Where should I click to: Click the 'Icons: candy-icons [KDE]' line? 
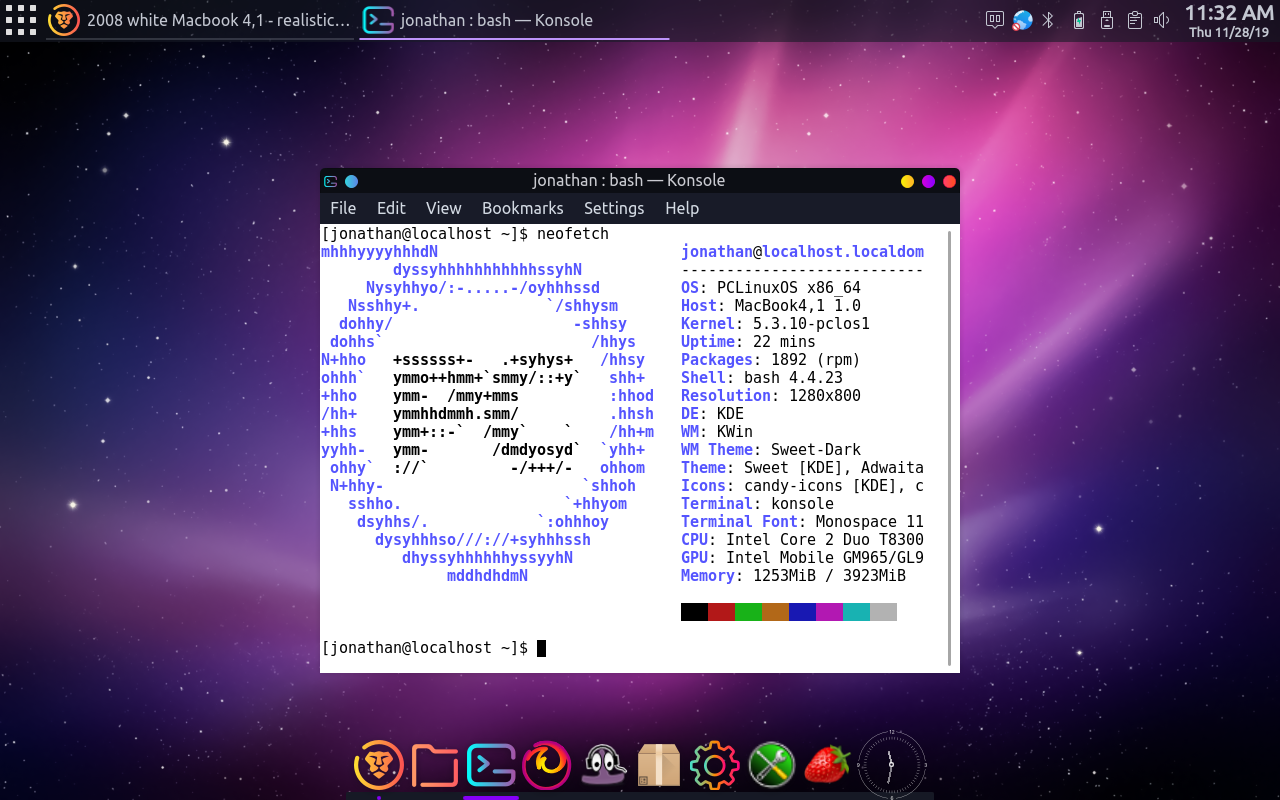802,486
